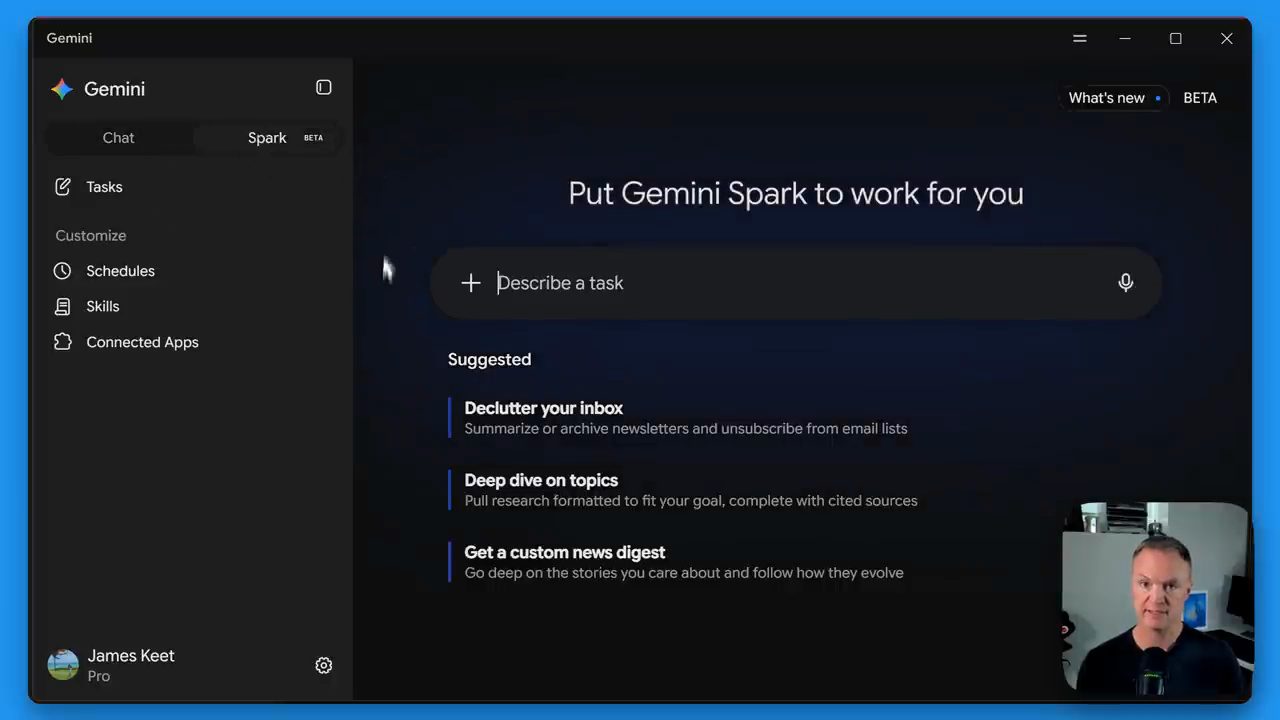Image resolution: width=1280 pixels, height=720 pixels.
Task: Minimize the Gemini window
Action: coord(1125,38)
